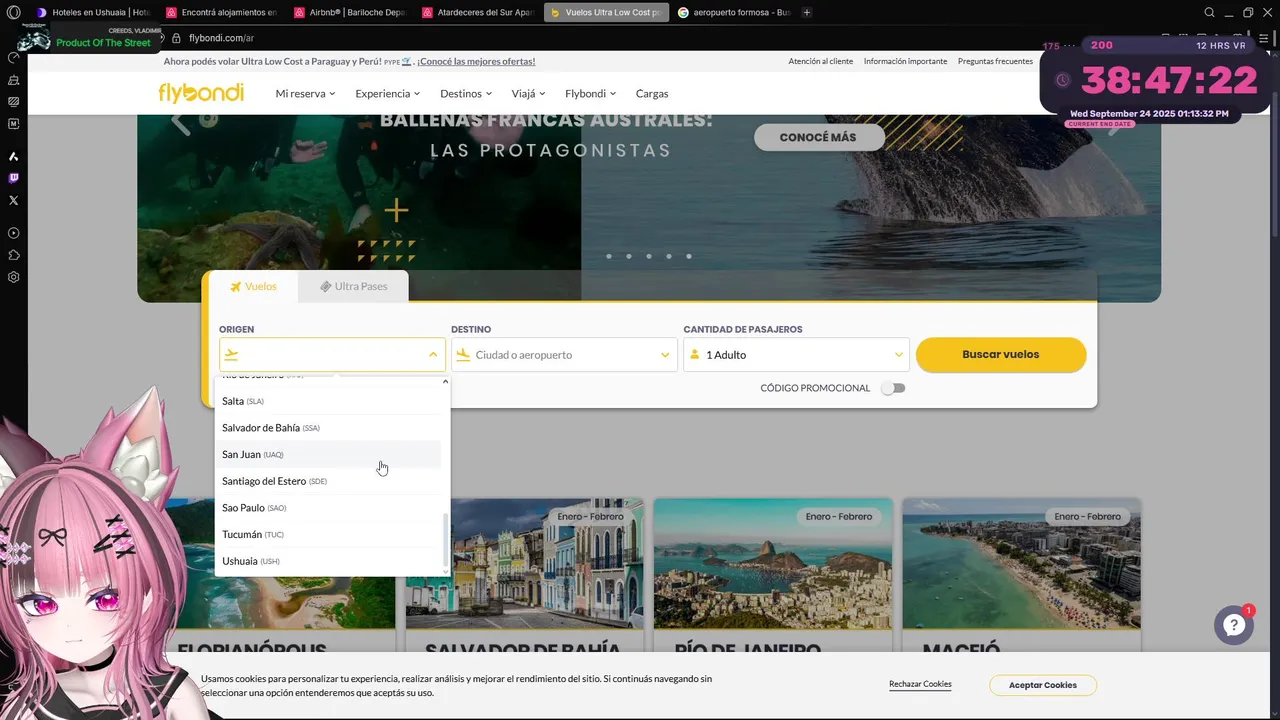Click the flybondi logo
The height and width of the screenshot is (720, 1280).
(201, 93)
